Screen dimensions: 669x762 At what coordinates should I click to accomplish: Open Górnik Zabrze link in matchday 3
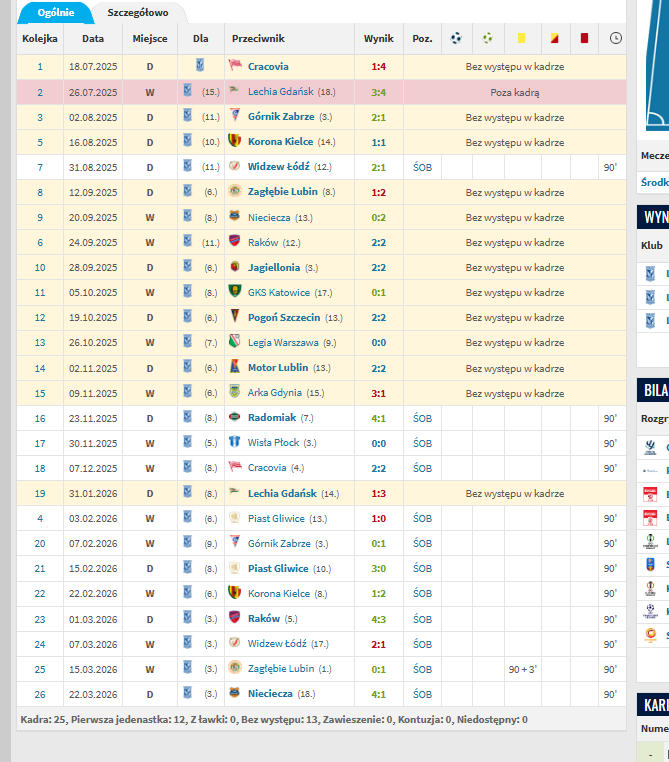(281, 117)
